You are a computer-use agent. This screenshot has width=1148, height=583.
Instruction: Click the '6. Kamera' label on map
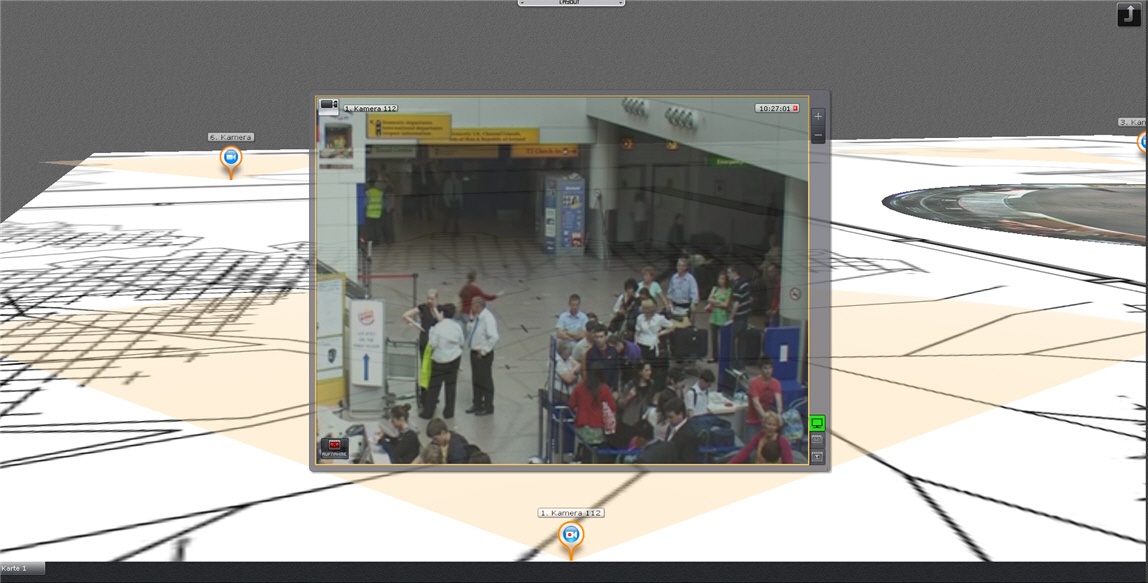231,137
